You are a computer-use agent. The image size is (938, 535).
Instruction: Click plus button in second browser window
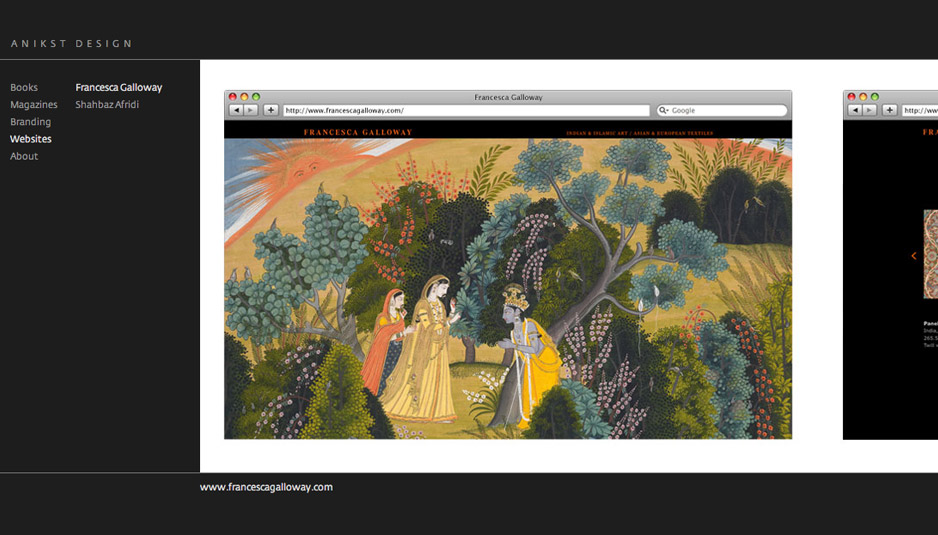pyautogui.click(x=890, y=110)
